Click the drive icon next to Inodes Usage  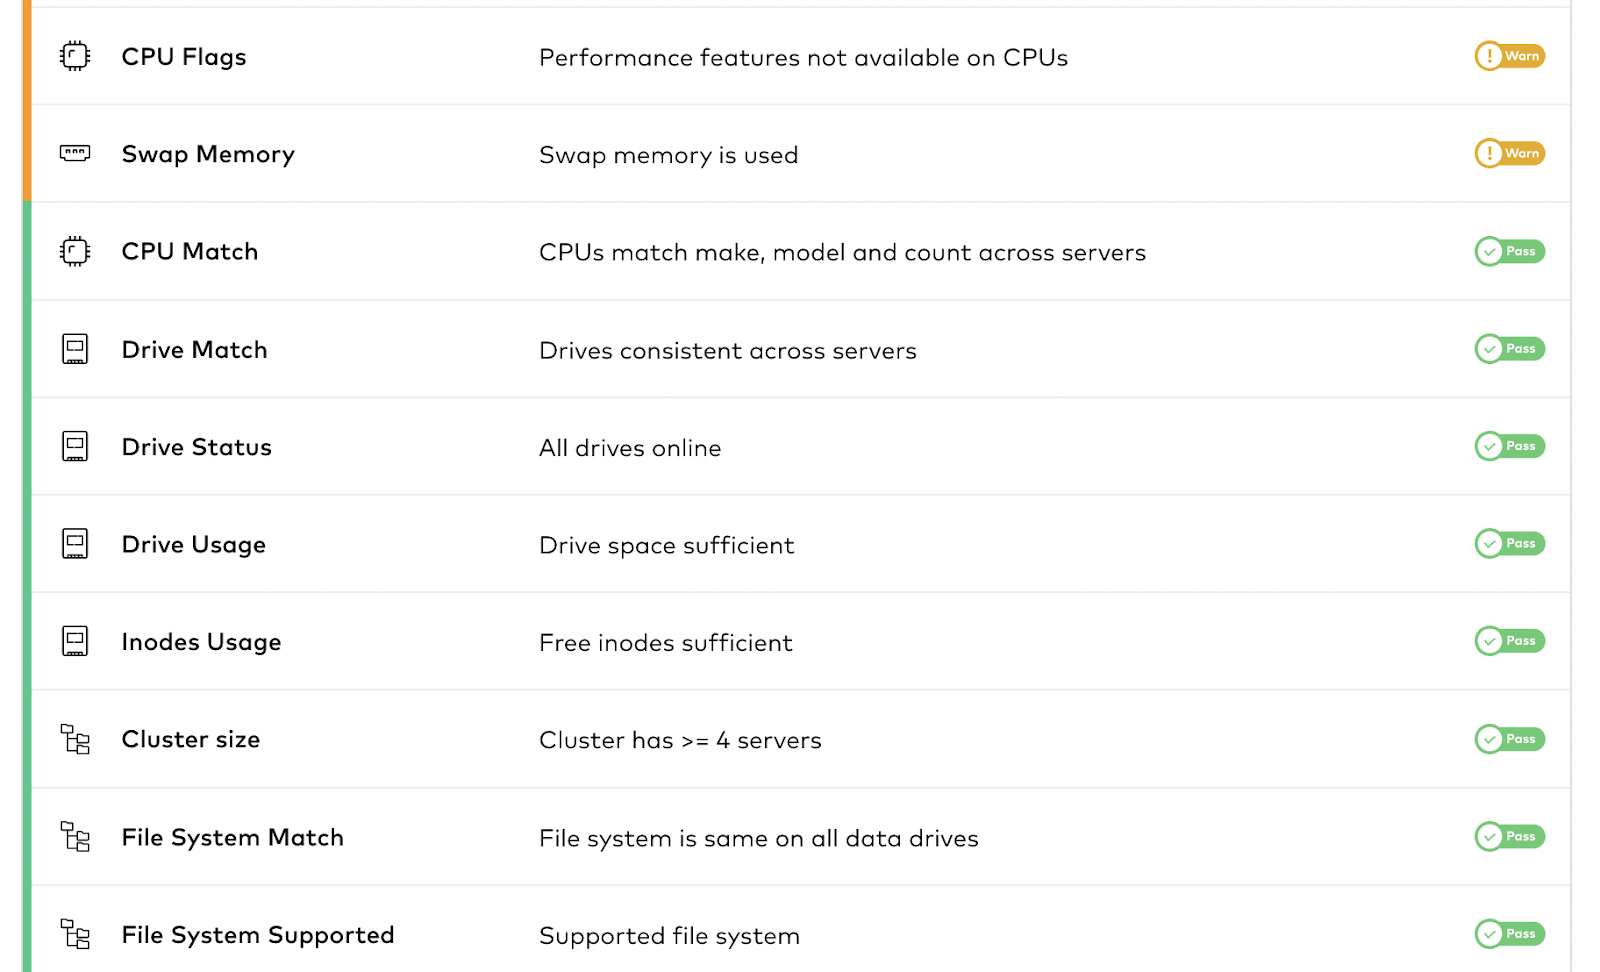tap(75, 641)
